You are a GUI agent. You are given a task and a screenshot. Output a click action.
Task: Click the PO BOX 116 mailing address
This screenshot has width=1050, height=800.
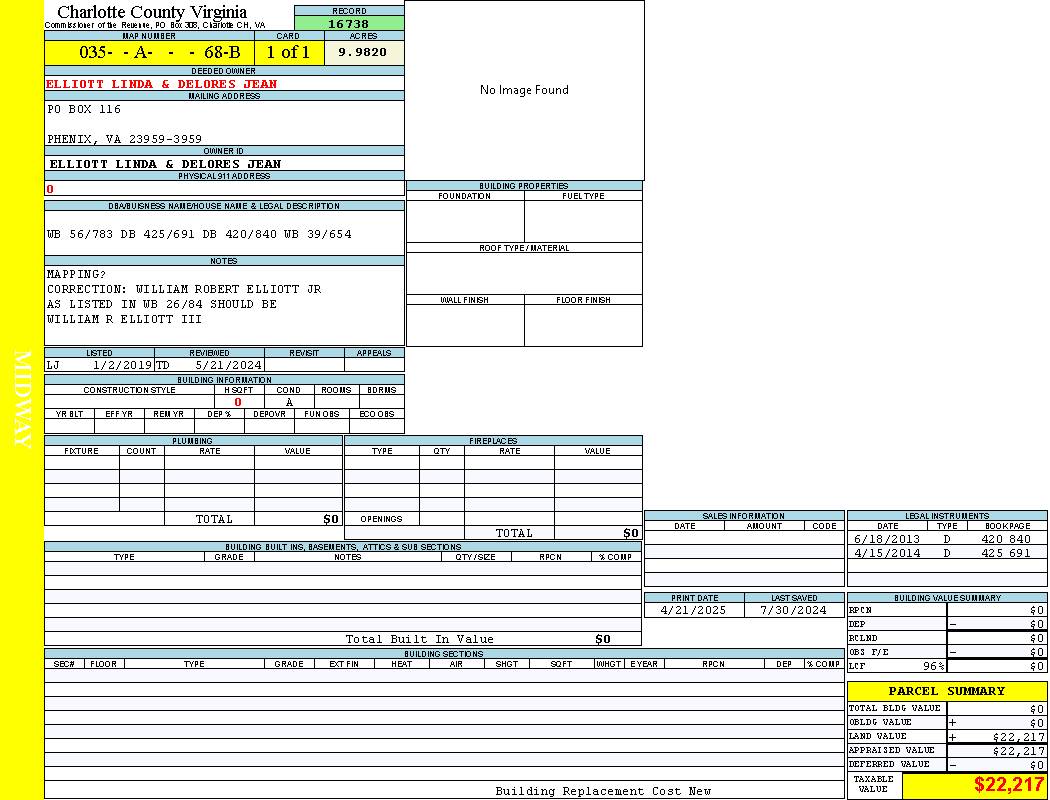84,109
